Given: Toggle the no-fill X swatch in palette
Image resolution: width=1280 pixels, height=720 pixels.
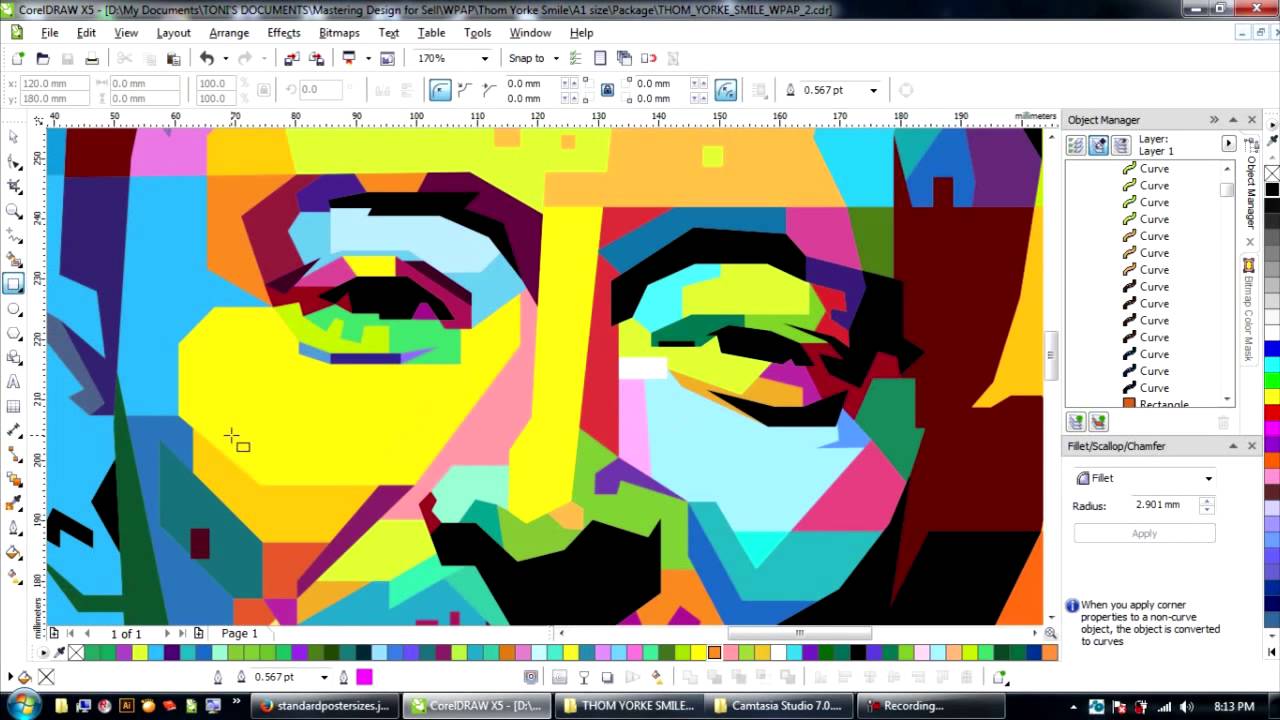Looking at the screenshot, I should (76, 653).
